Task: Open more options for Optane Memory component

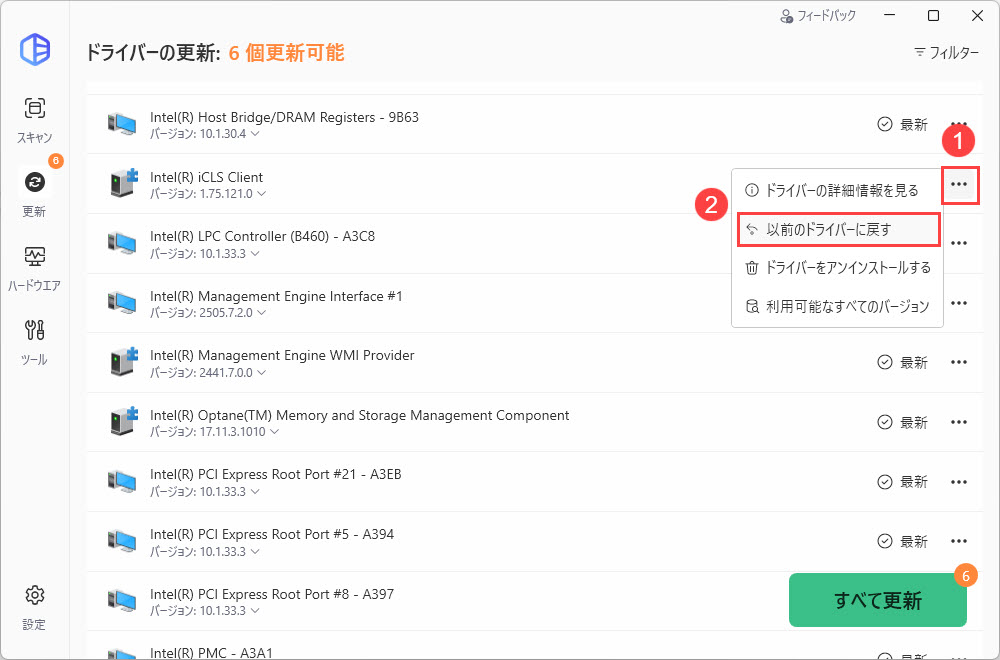Action: coord(959,422)
